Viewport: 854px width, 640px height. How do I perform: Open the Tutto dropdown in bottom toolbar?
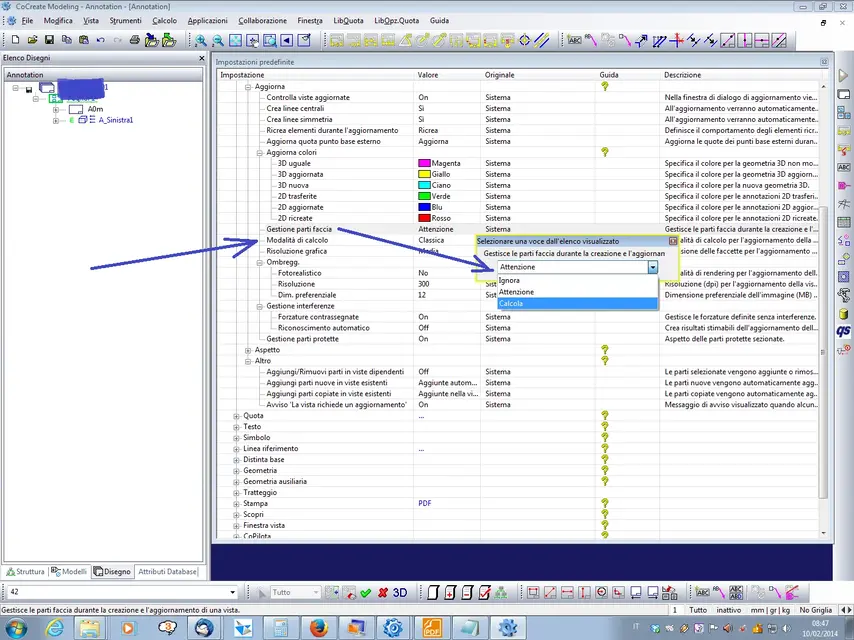pyautogui.click(x=315, y=592)
